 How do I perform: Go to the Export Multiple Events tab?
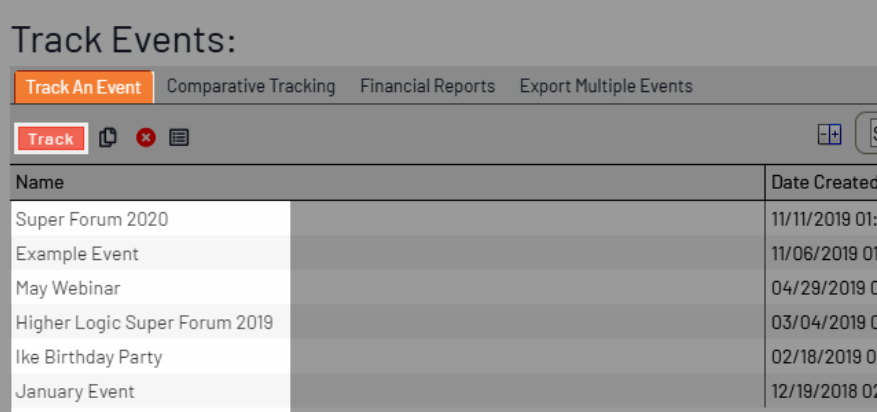[x=606, y=86]
